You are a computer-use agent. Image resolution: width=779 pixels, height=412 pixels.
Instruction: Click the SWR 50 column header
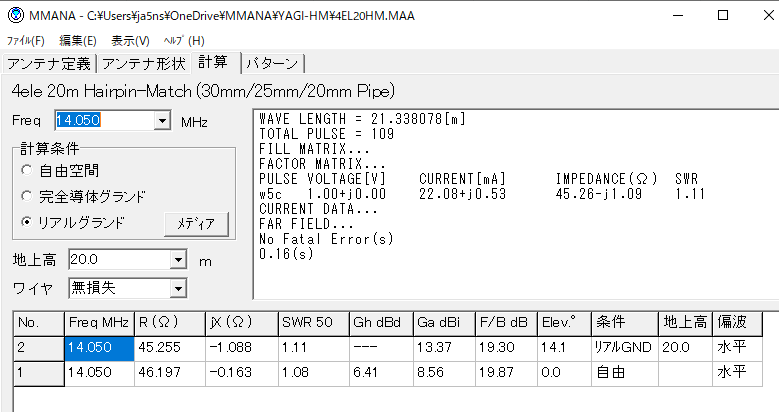(311, 323)
